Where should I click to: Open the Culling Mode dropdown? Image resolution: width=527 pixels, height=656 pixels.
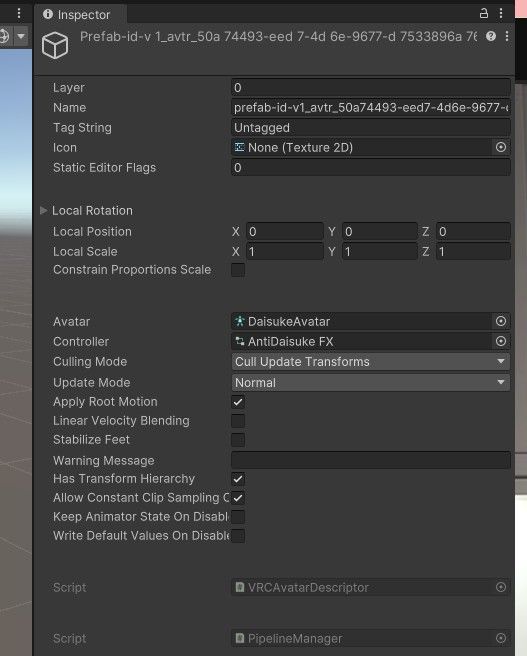(371, 361)
